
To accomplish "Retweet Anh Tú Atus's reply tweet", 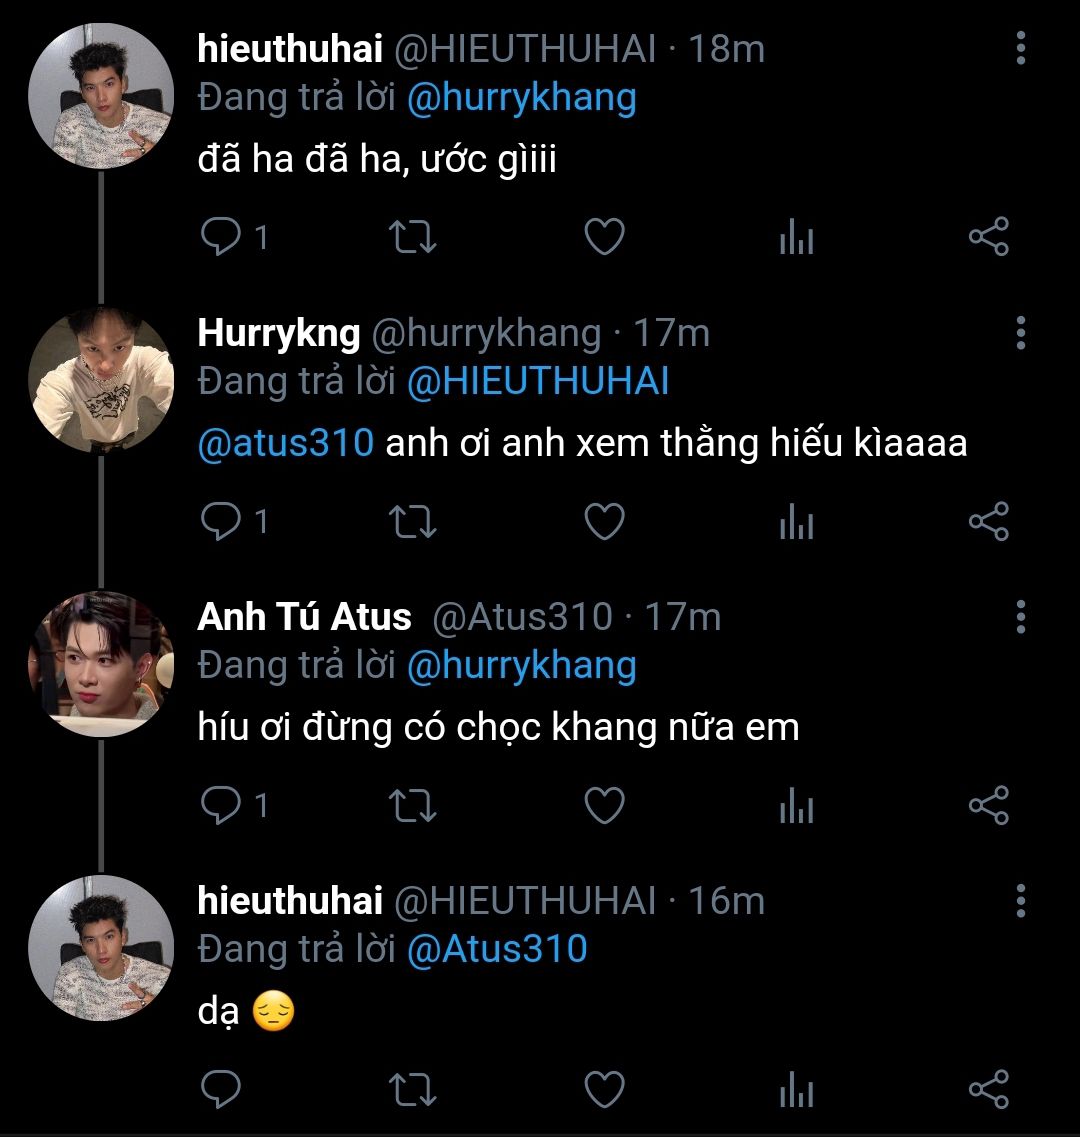I will click(x=412, y=806).
